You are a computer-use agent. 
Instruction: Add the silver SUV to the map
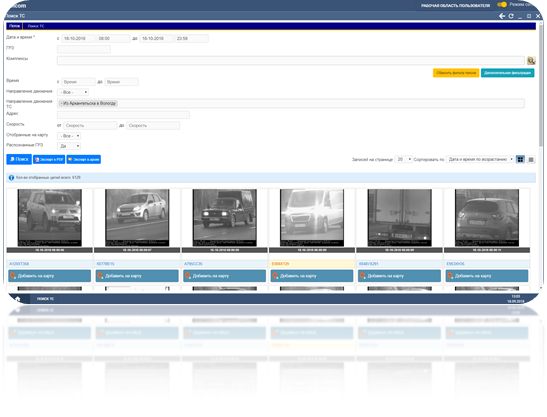(x=50, y=276)
